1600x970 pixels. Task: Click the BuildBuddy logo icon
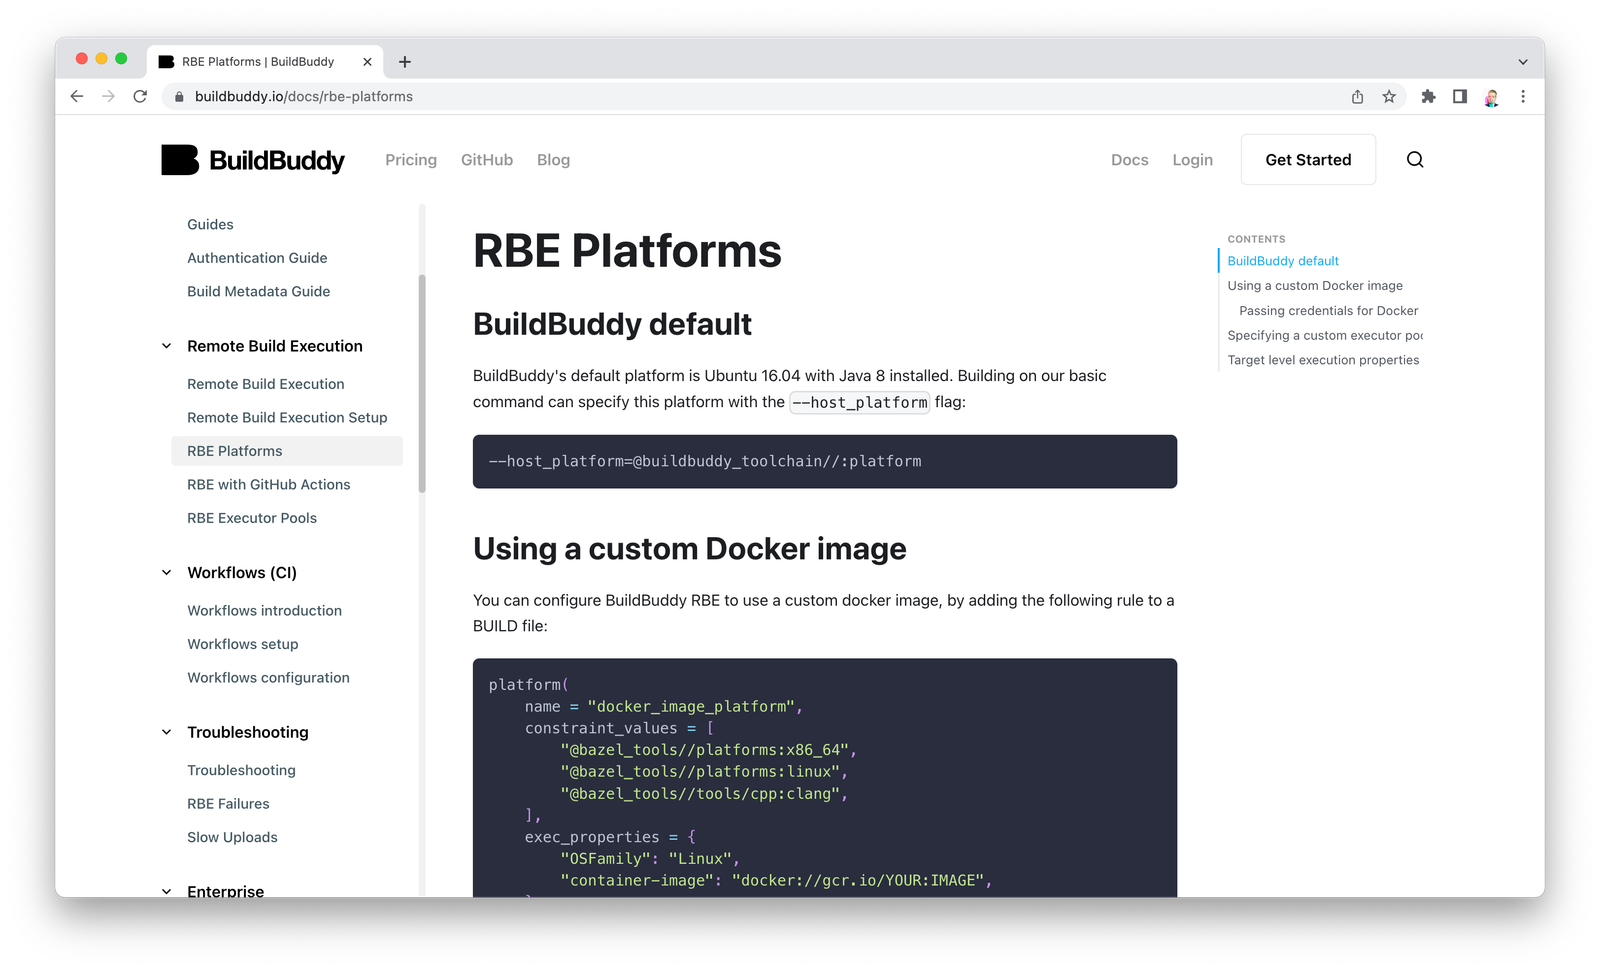pyautogui.click(x=180, y=160)
